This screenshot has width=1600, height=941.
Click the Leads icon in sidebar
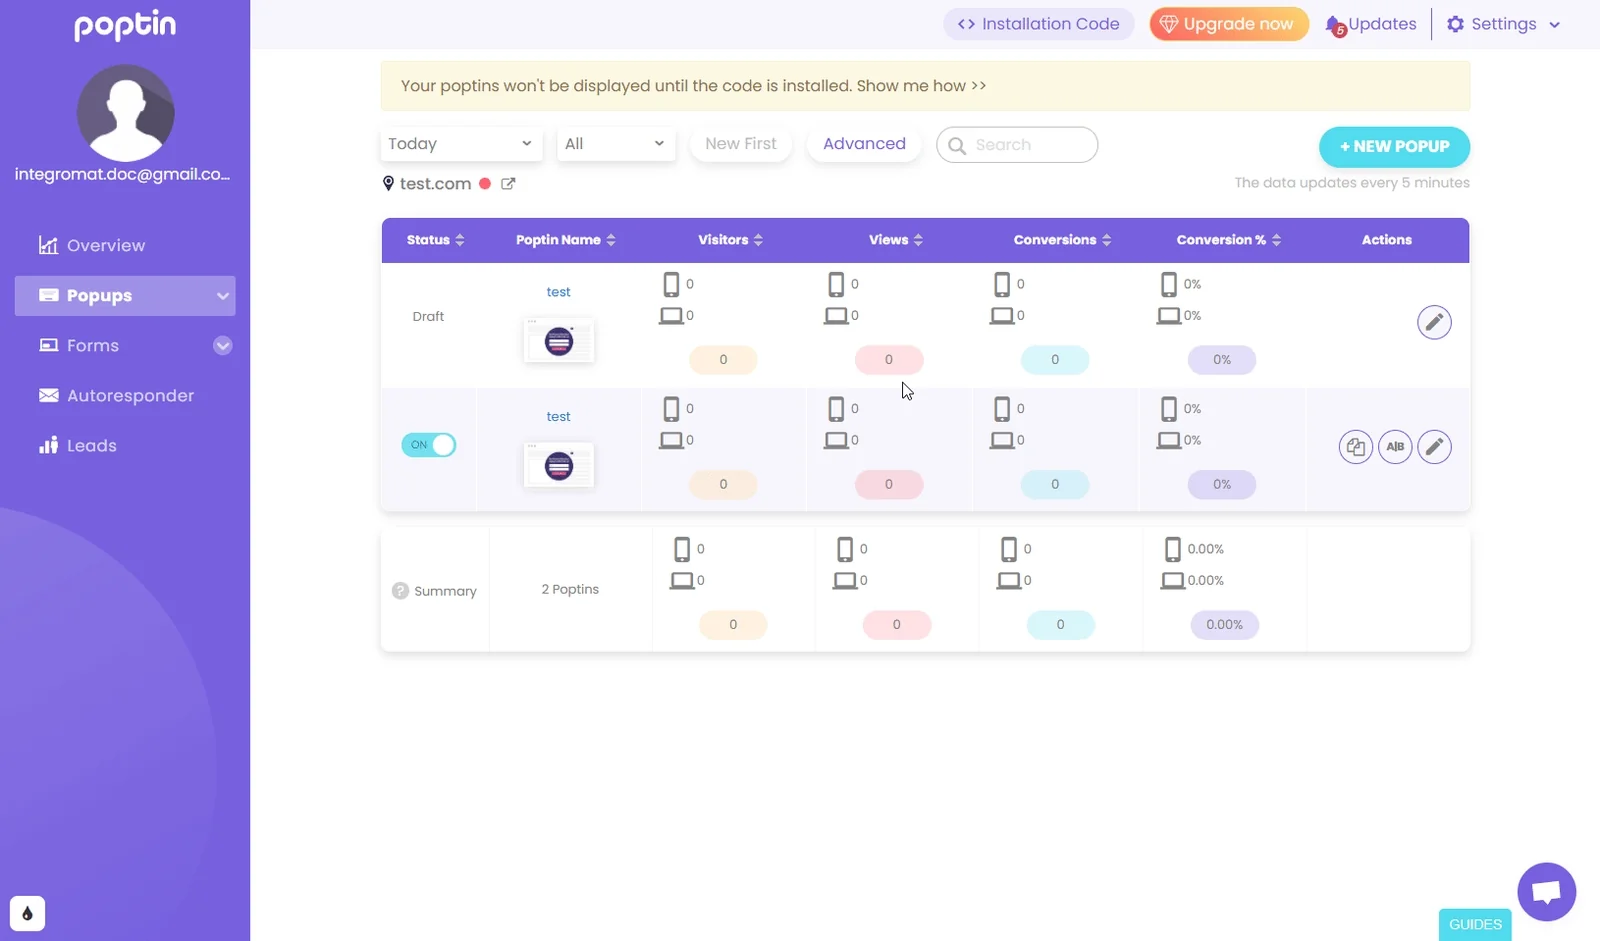tap(48, 445)
